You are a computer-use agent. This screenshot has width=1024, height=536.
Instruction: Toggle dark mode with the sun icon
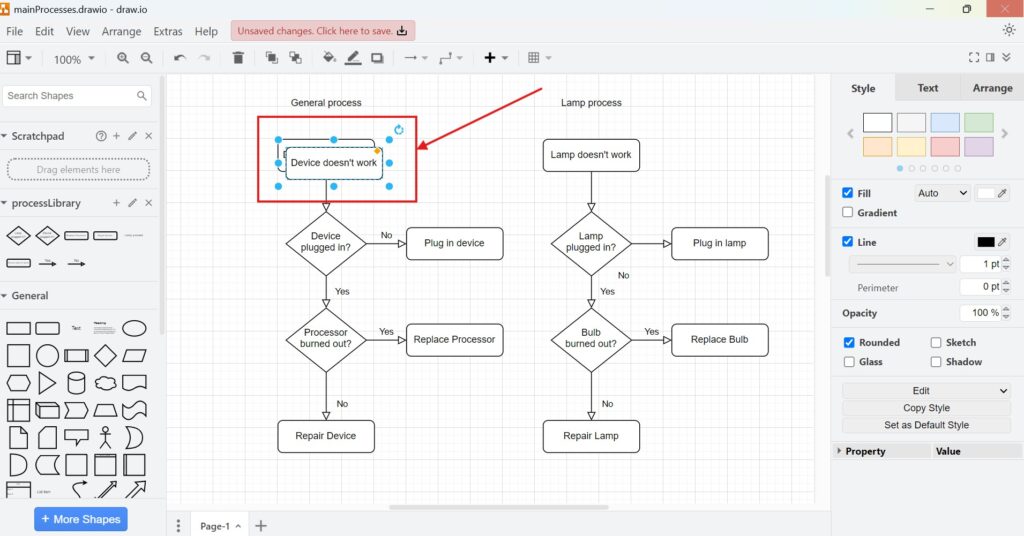tap(1008, 30)
